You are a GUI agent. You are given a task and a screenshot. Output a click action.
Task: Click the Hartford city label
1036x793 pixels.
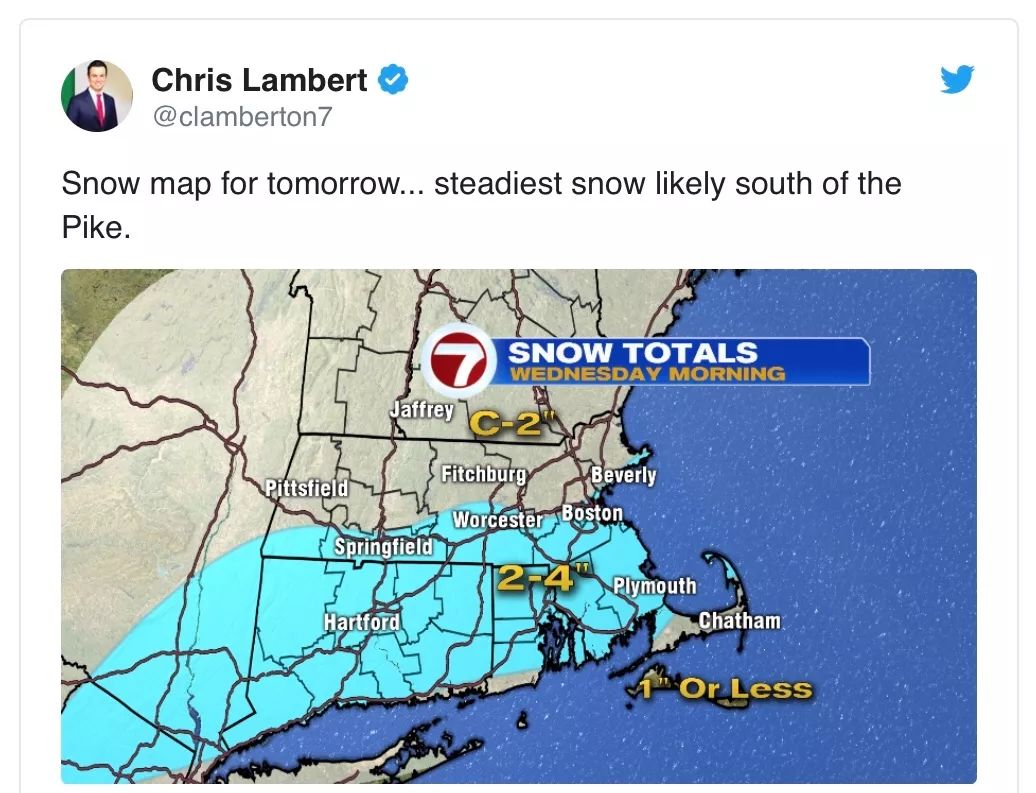(361, 621)
